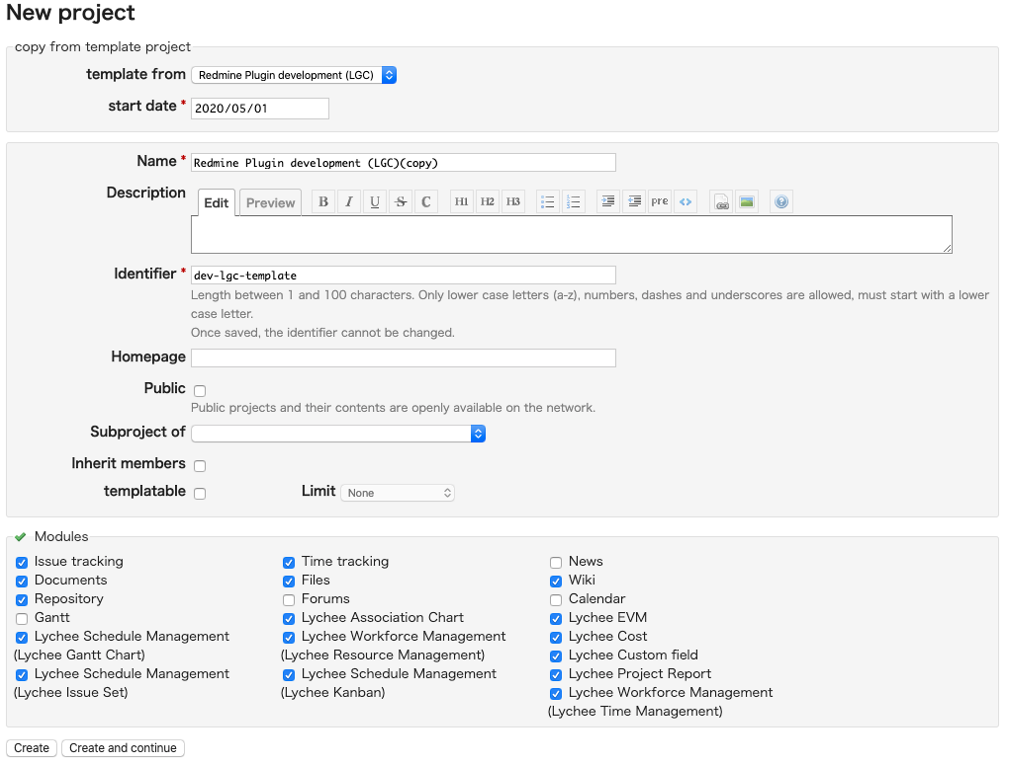The height and width of the screenshot is (760, 1024).
Task: Click Create and continue button
Action: [123, 748]
